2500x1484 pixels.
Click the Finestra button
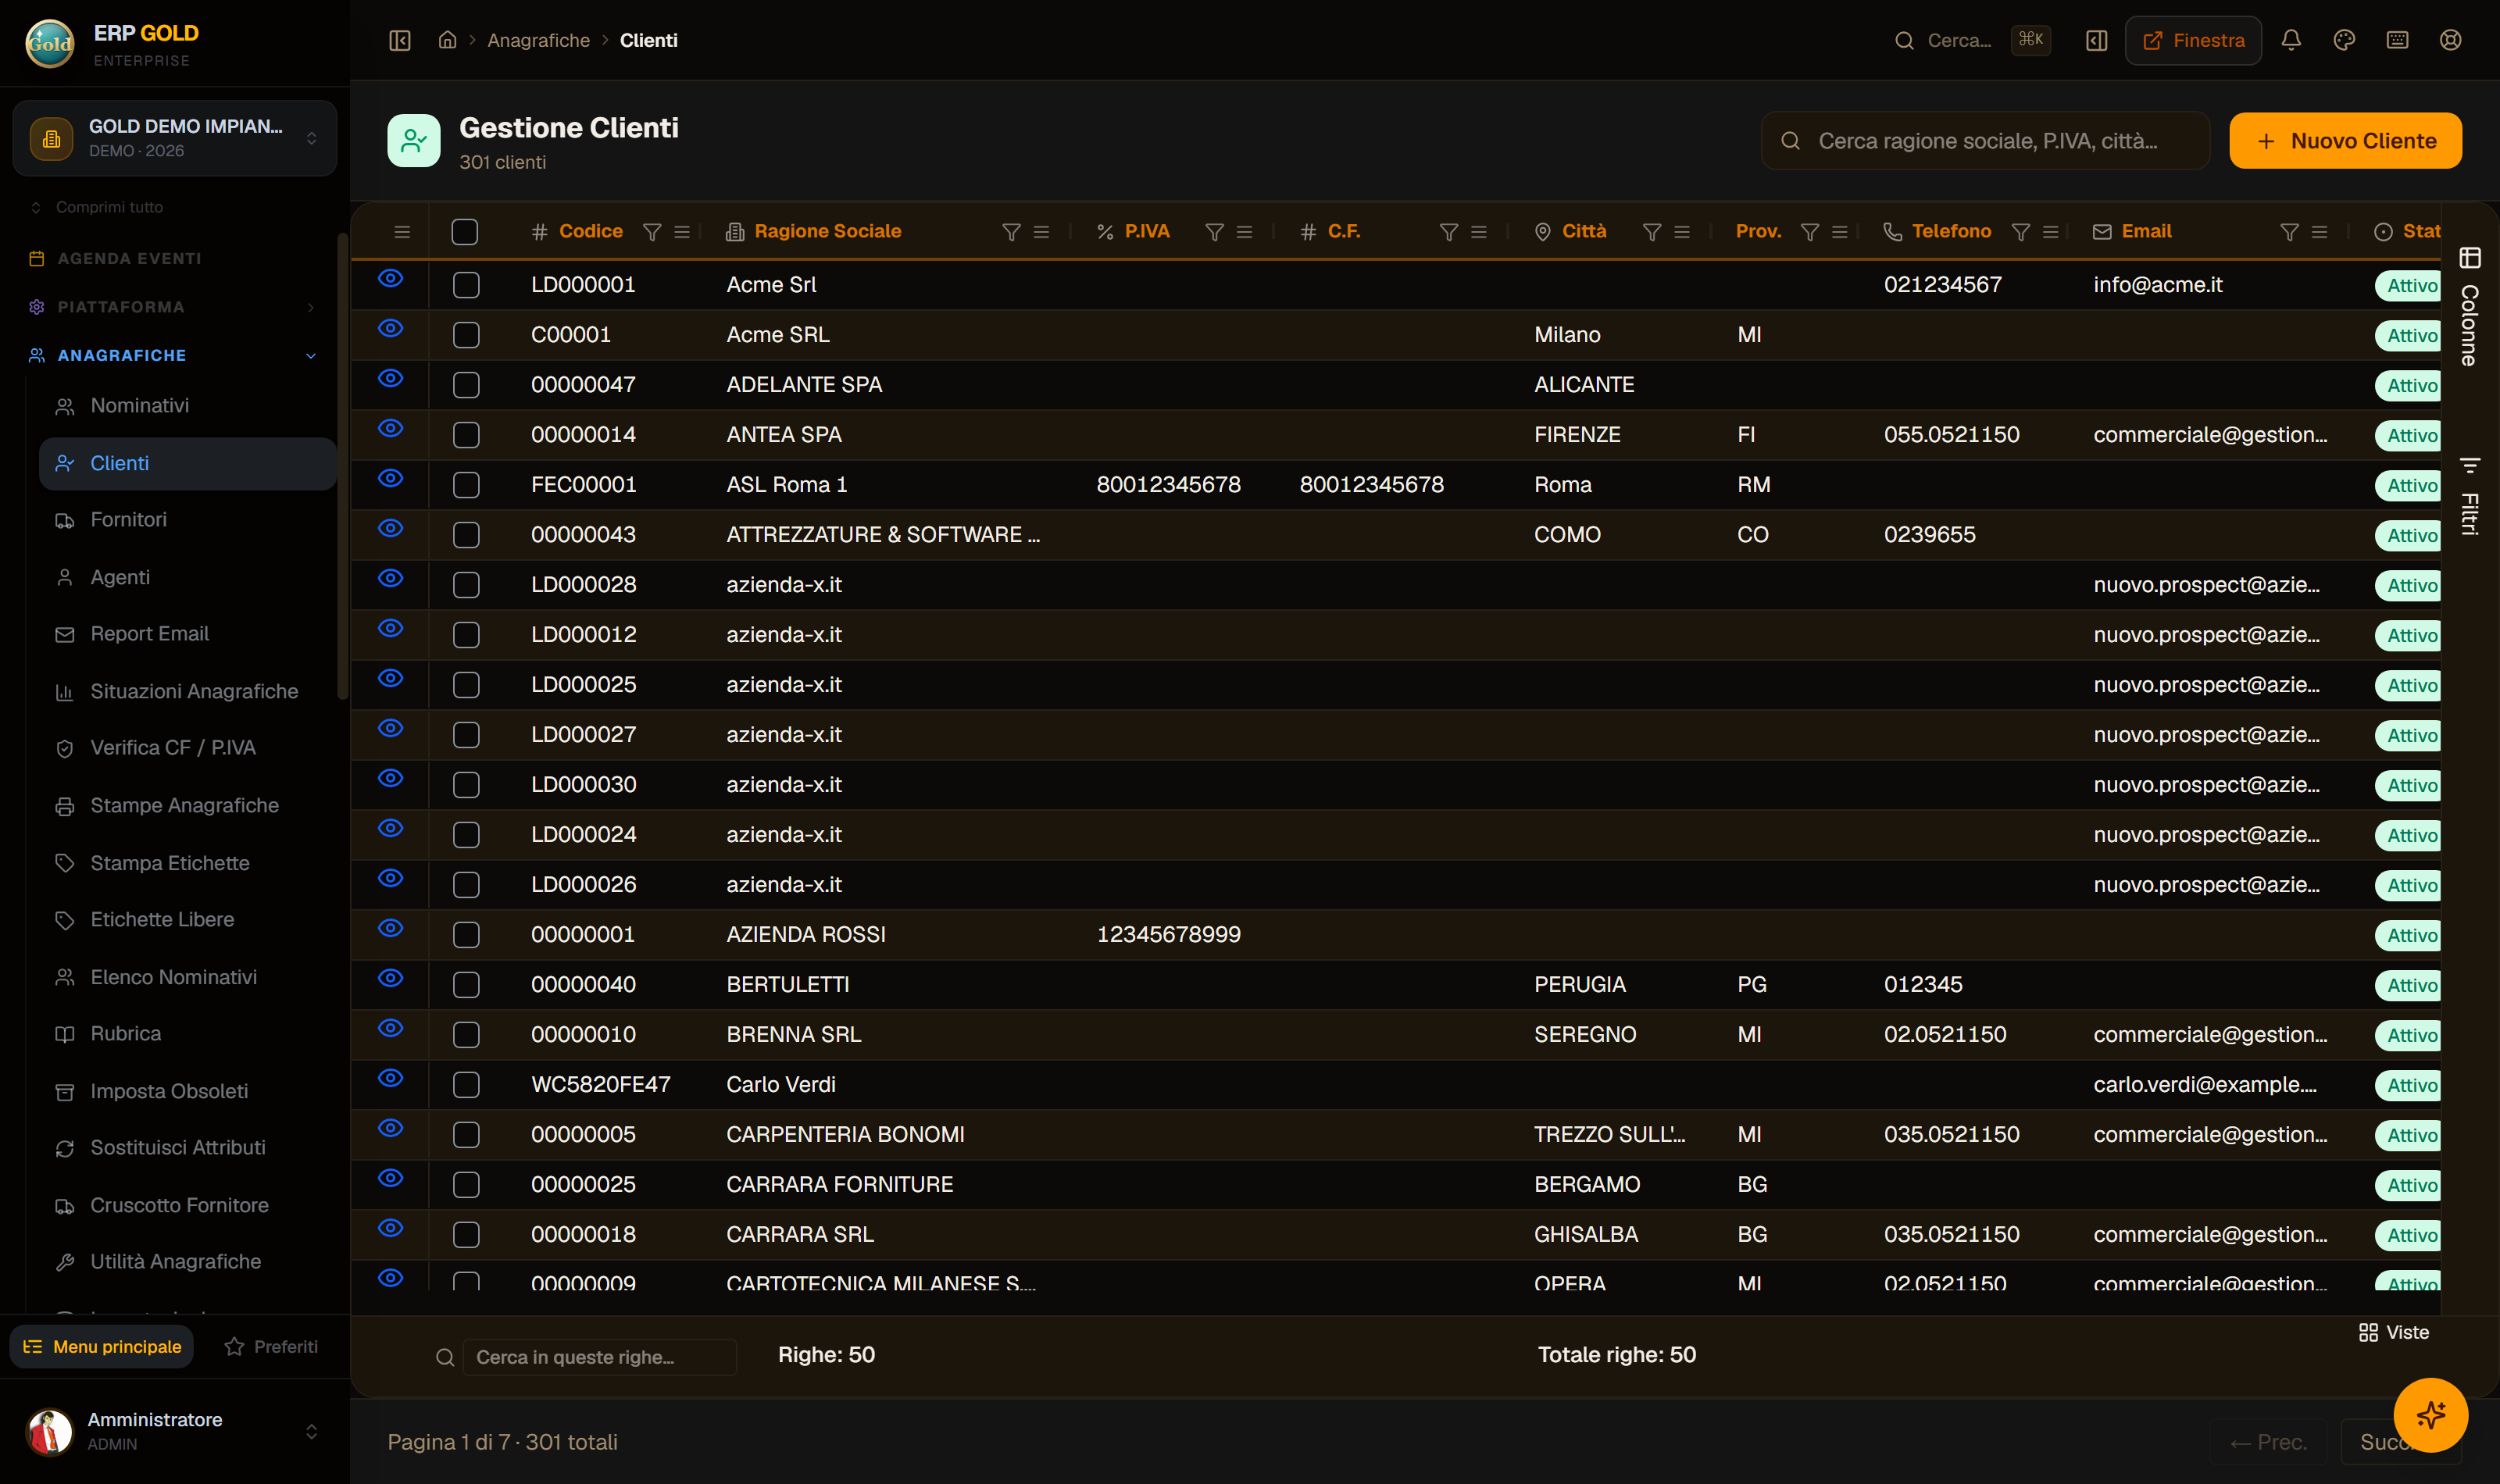tap(2193, 40)
